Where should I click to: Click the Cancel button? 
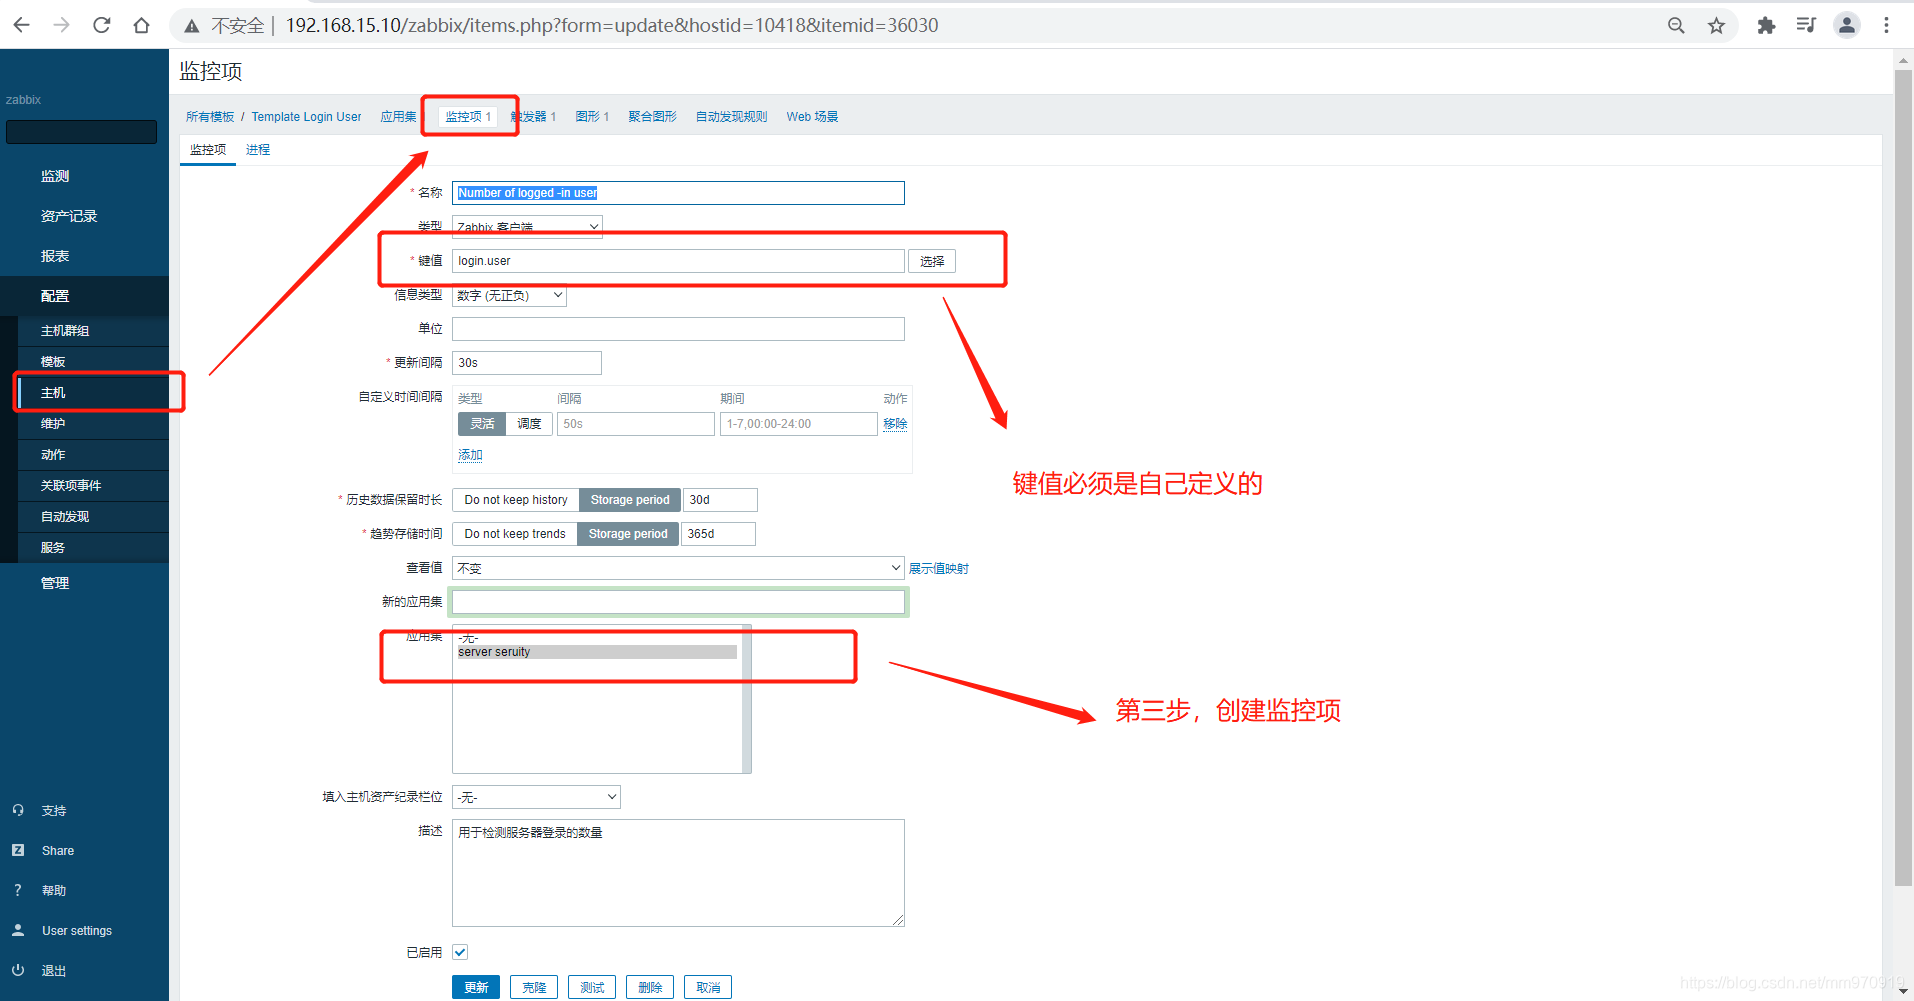pyautogui.click(x=708, y=987)
